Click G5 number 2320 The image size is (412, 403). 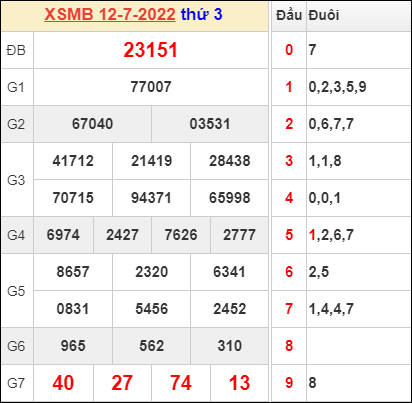(x=151, y=272)
